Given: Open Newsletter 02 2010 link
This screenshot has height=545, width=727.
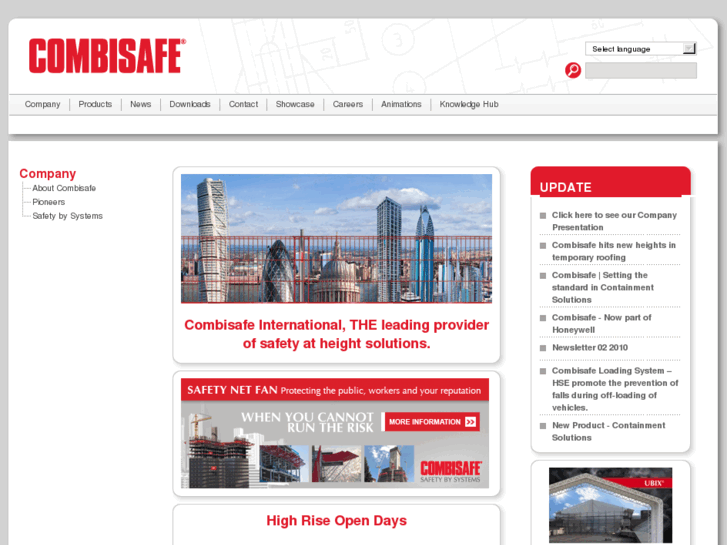Looking at the screenshot, I should (590, 347).
